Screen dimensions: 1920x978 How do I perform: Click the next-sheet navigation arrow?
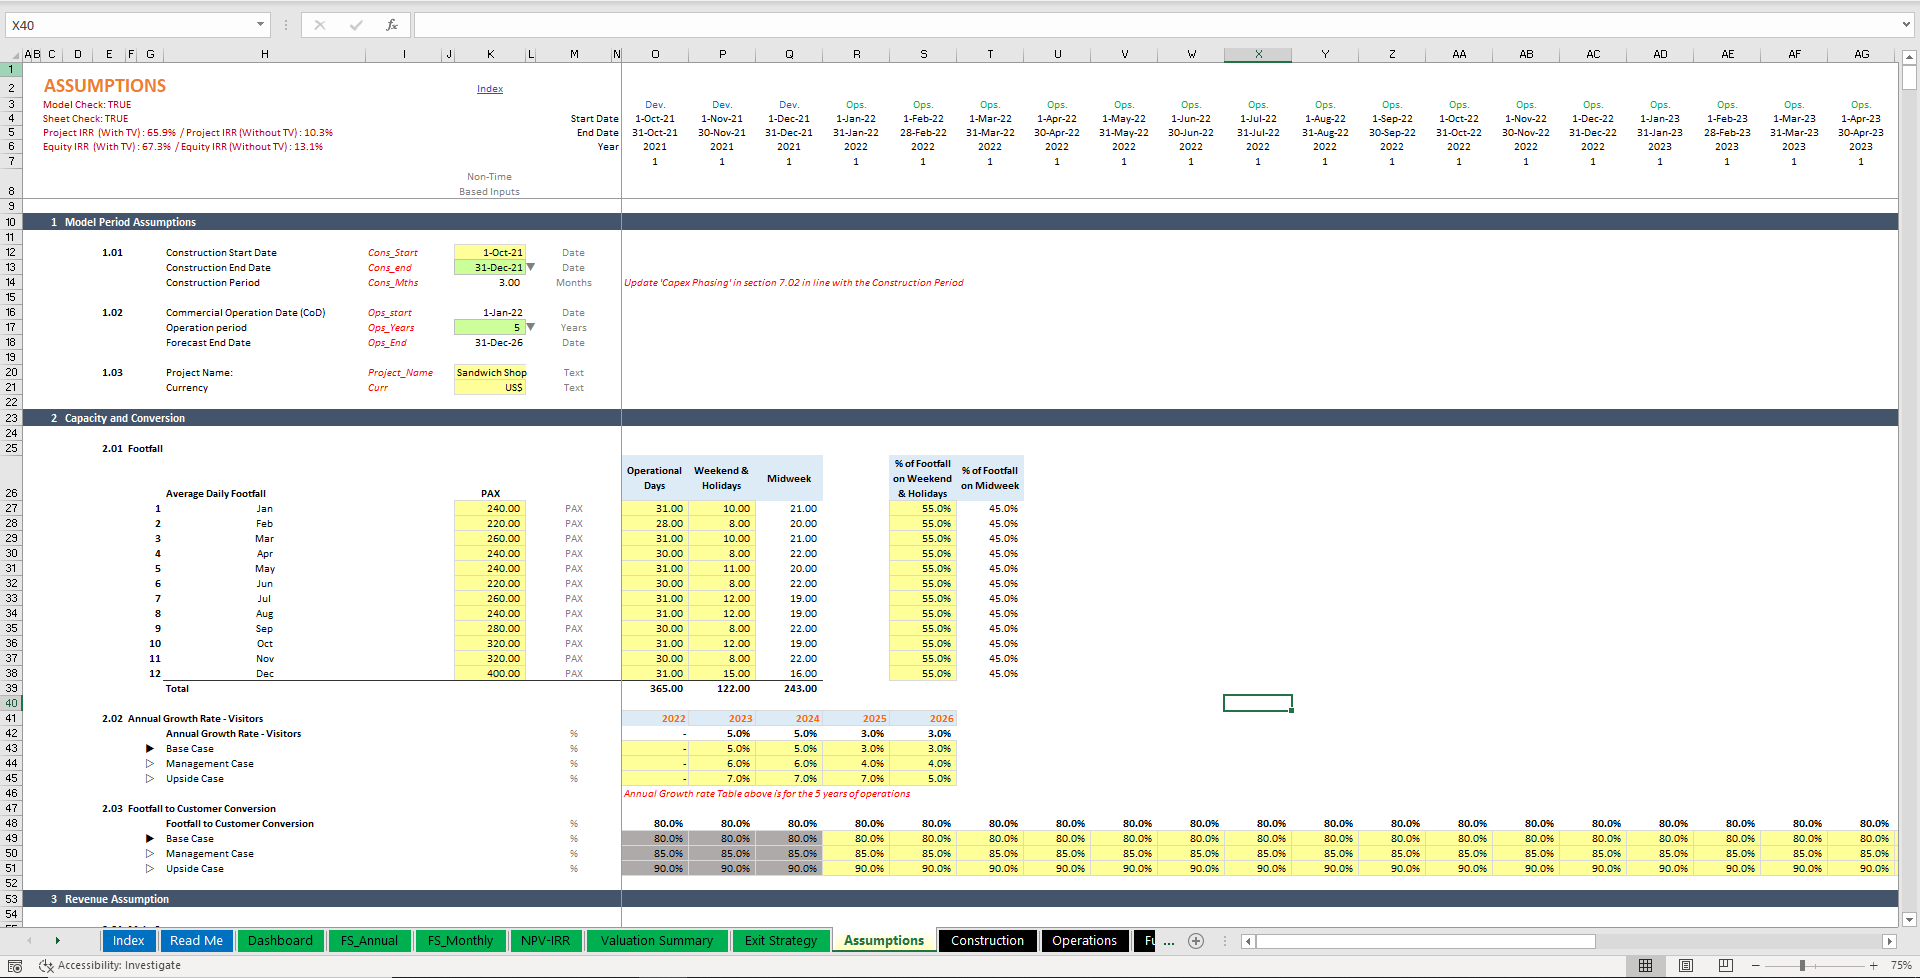[x=58, y=941]
